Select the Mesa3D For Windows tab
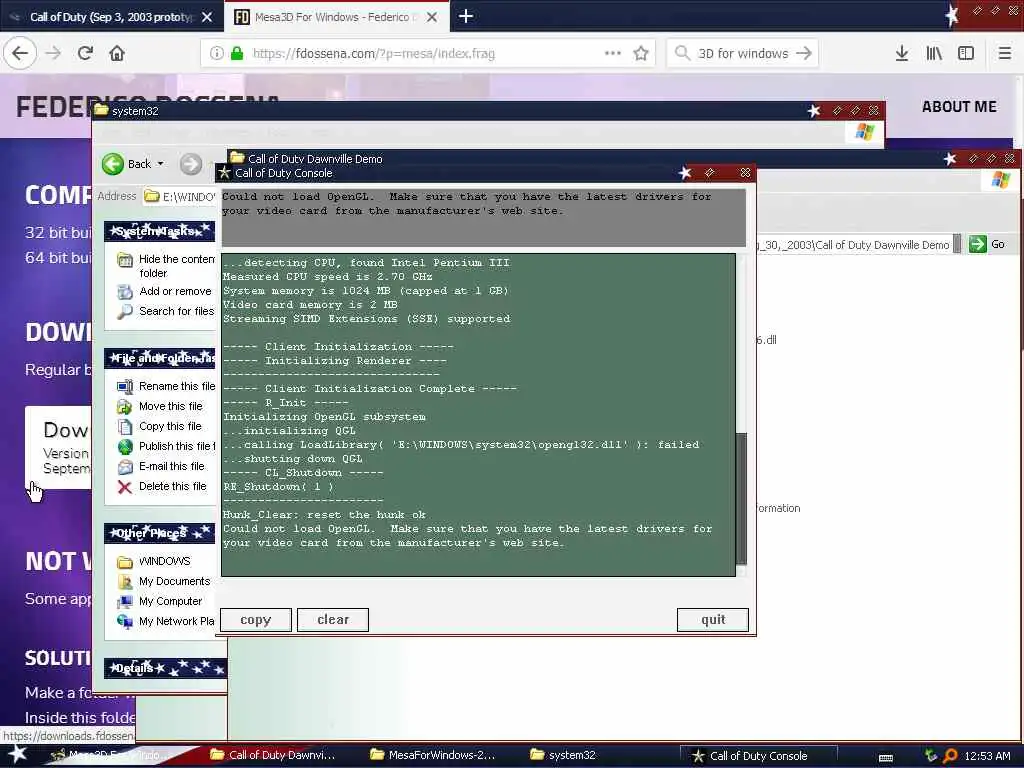This screenshot has height=768, width=1024. 337,17
